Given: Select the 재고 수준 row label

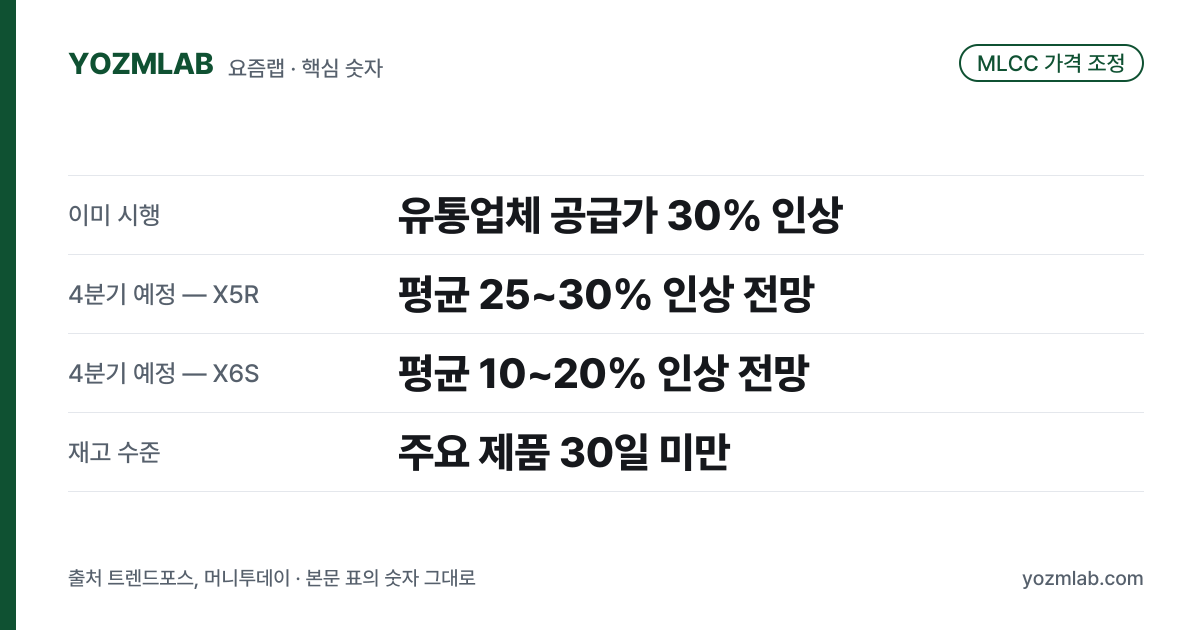Looking at the screenshot, I should coord(114,452).
